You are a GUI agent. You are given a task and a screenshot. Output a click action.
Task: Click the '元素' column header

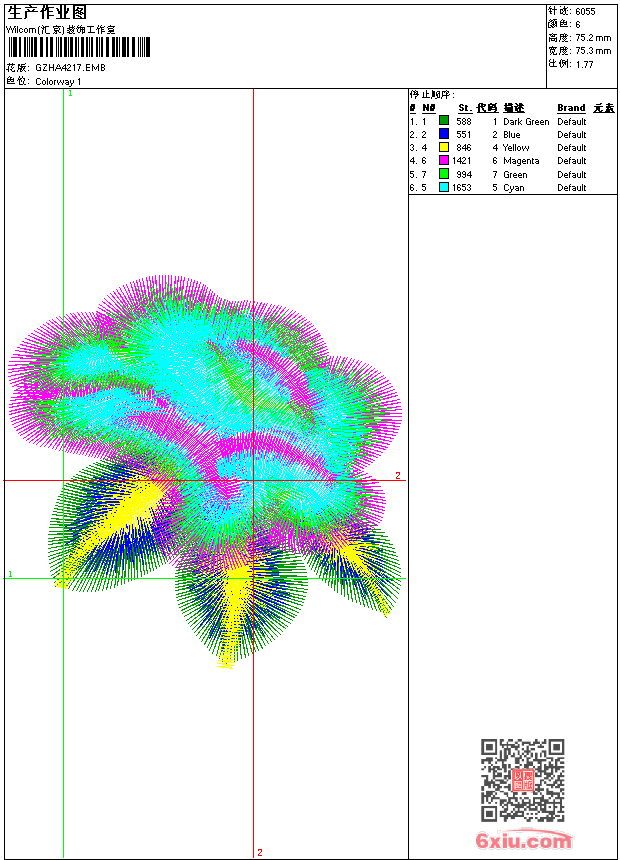pos(604,108)
